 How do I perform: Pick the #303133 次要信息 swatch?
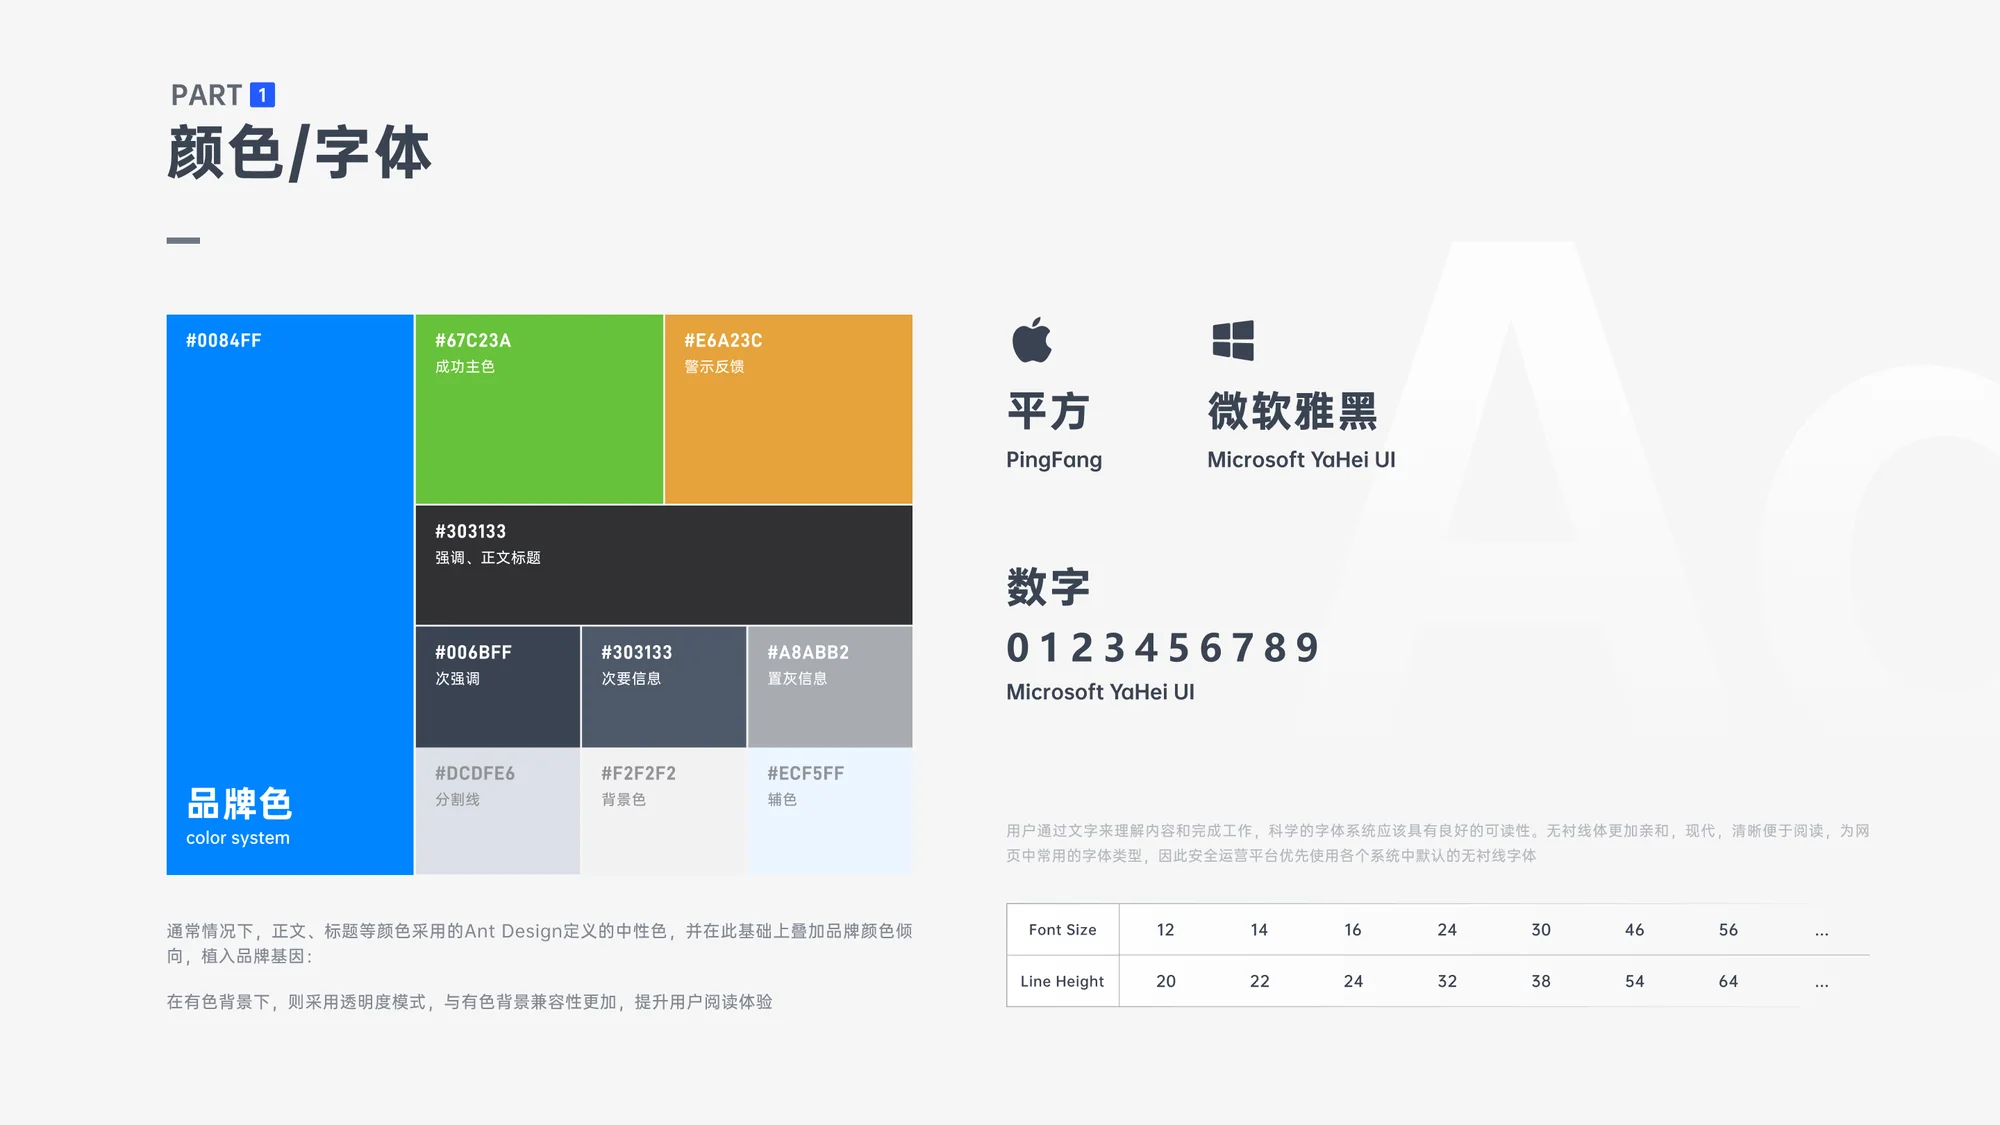click(x=664, y=687)
